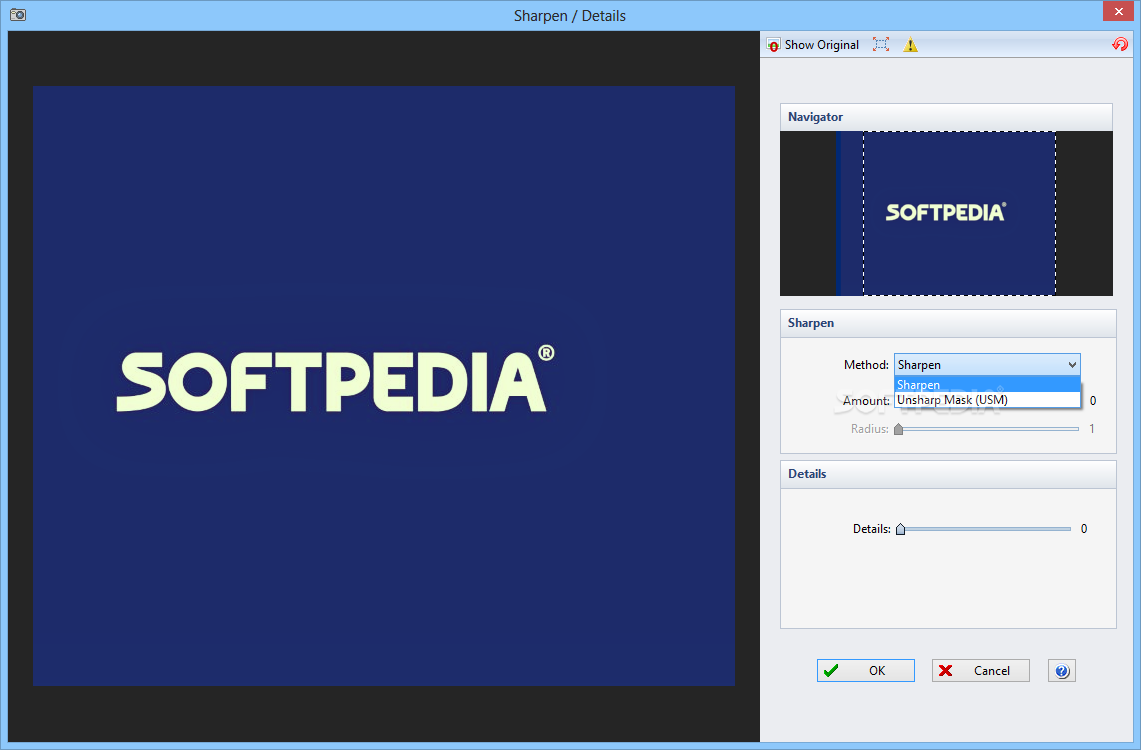Click the Details value 0
The height and width of the screenshot is (750, 1141).
click(1084, 529)
